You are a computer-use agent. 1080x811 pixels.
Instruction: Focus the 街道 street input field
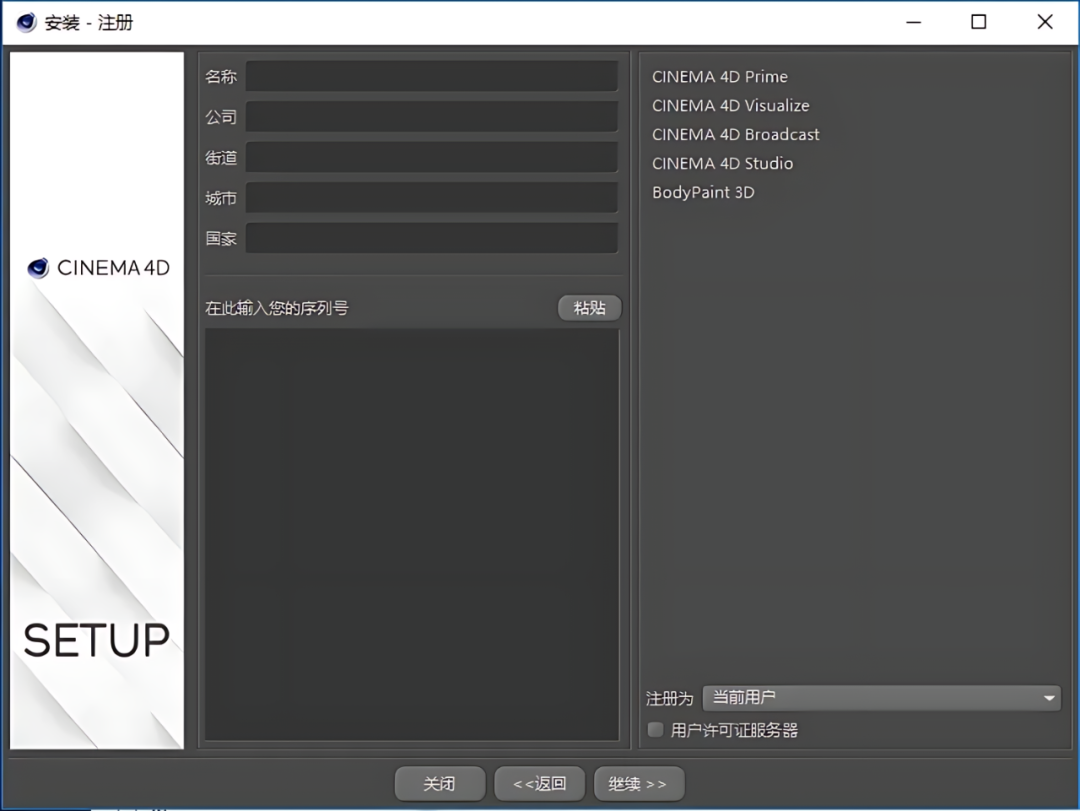point(432,158)
